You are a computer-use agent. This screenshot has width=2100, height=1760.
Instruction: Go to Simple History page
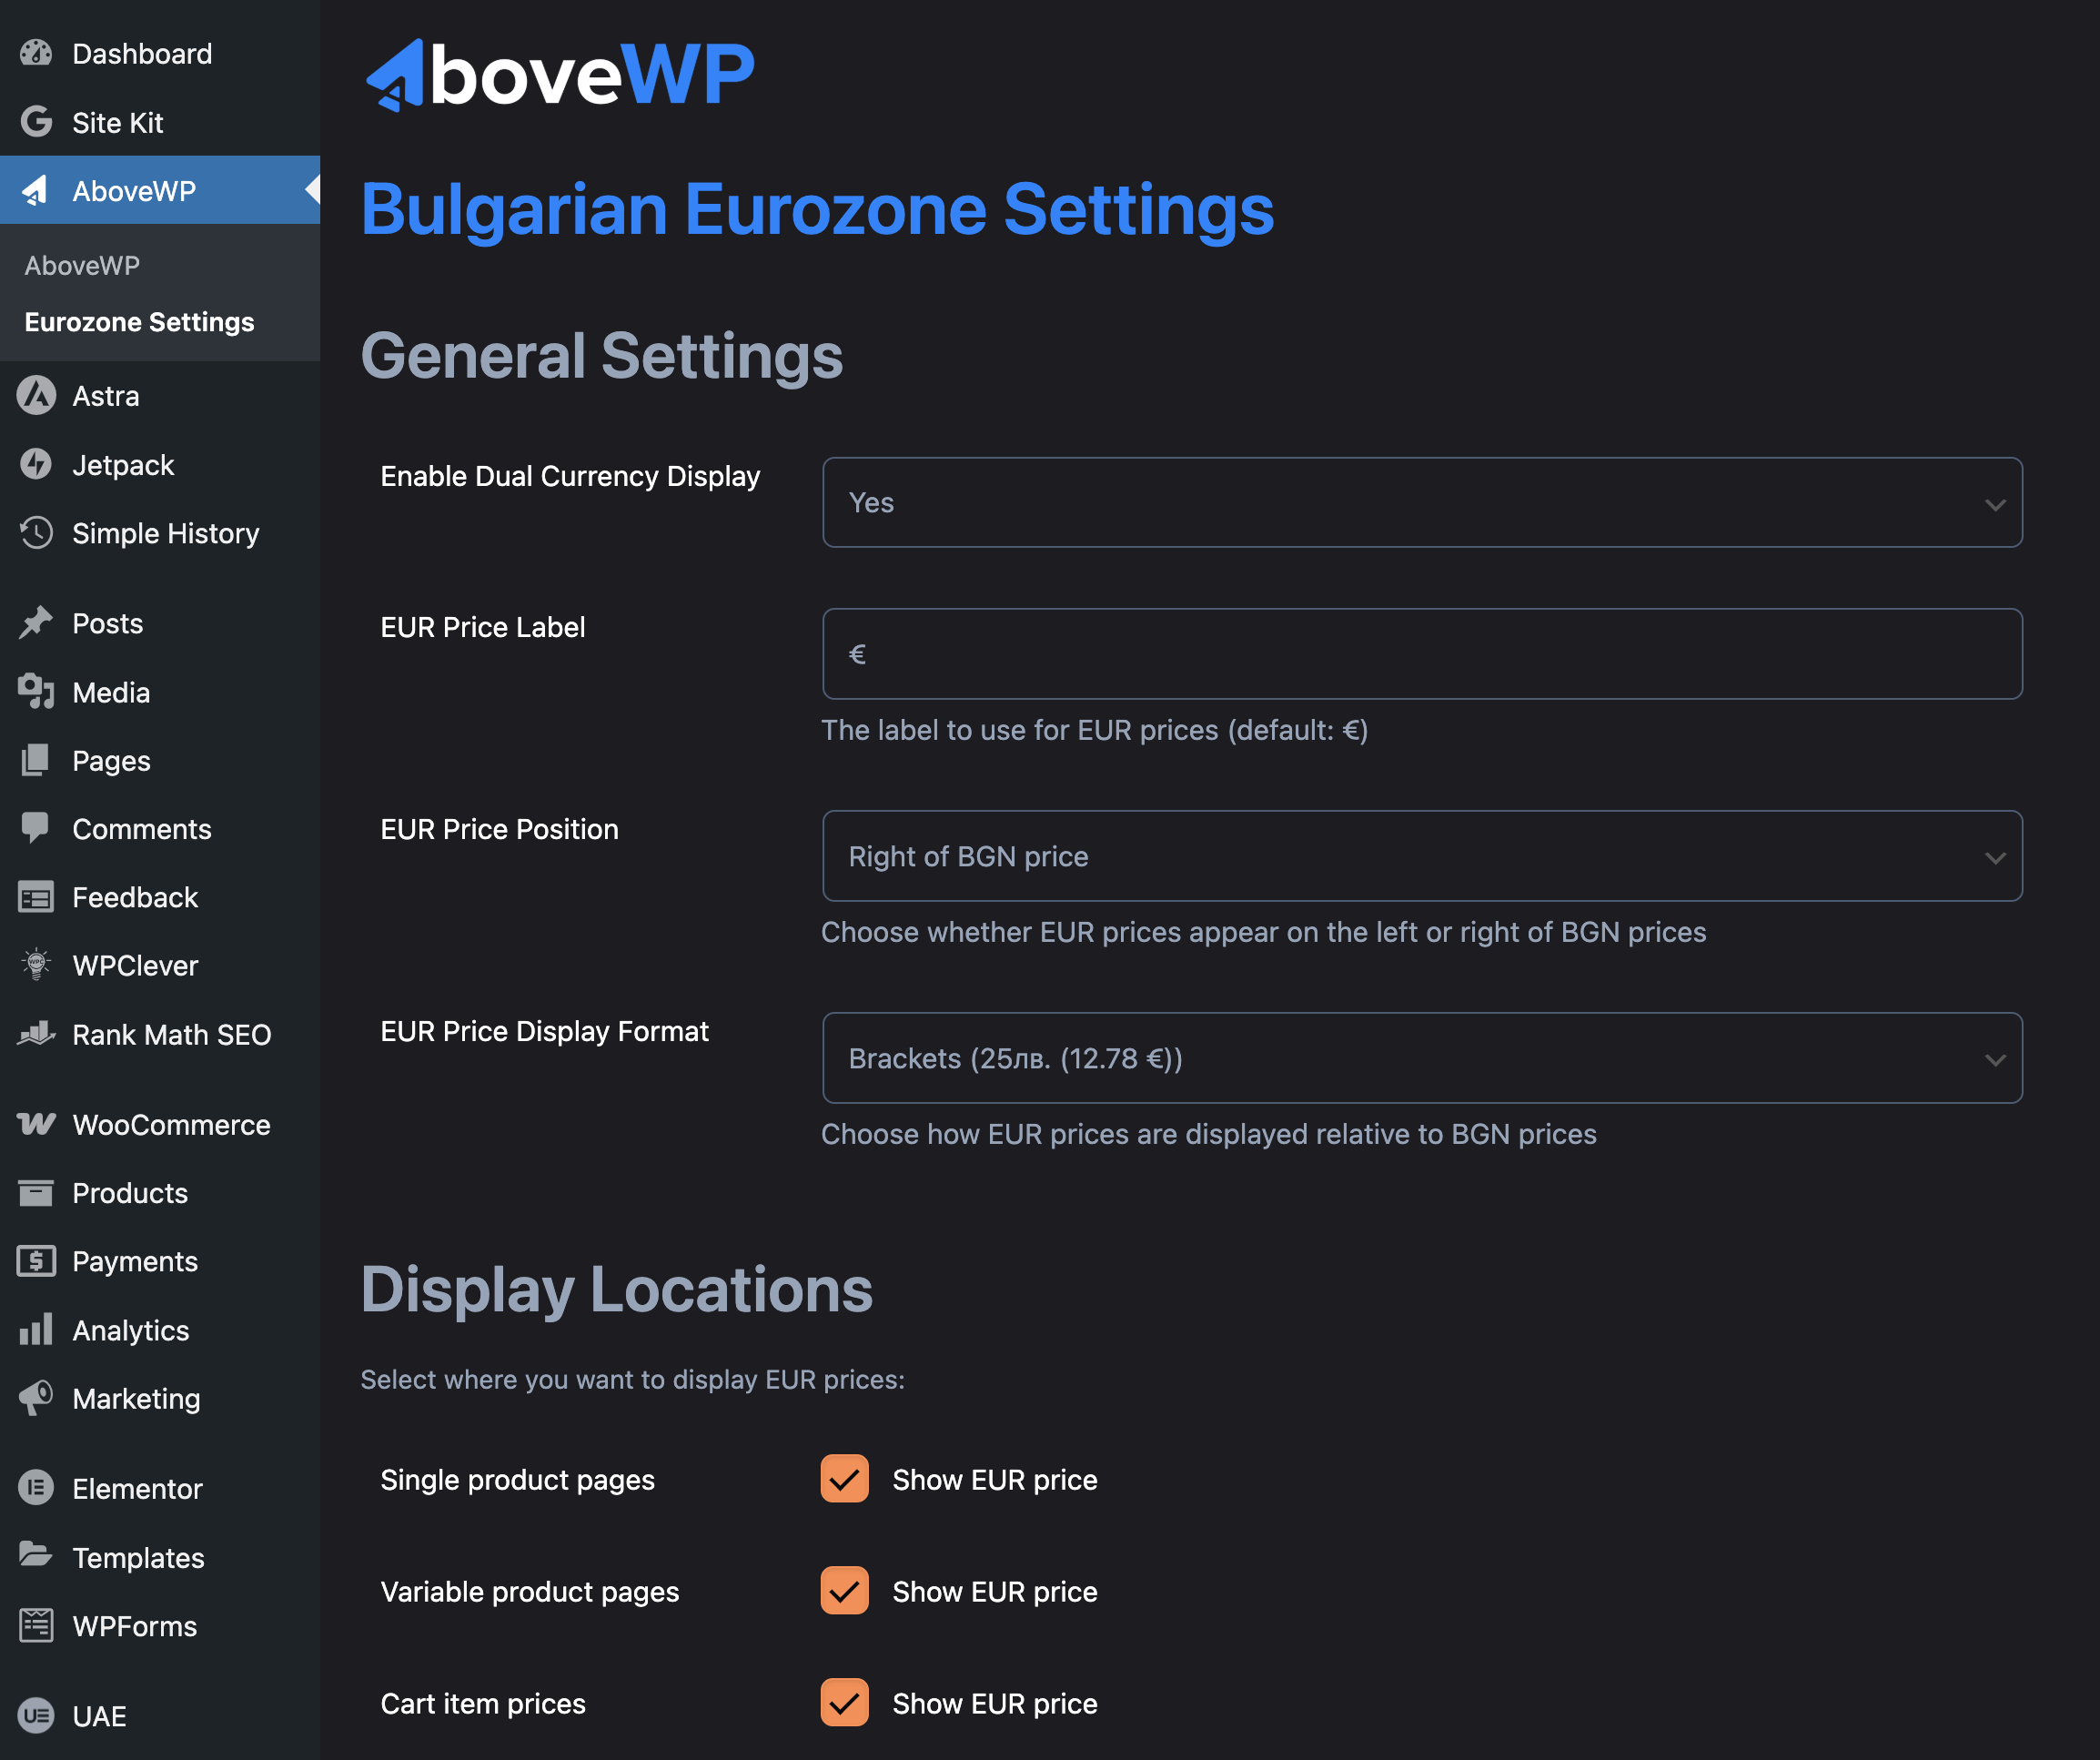[x=160, y=533]
